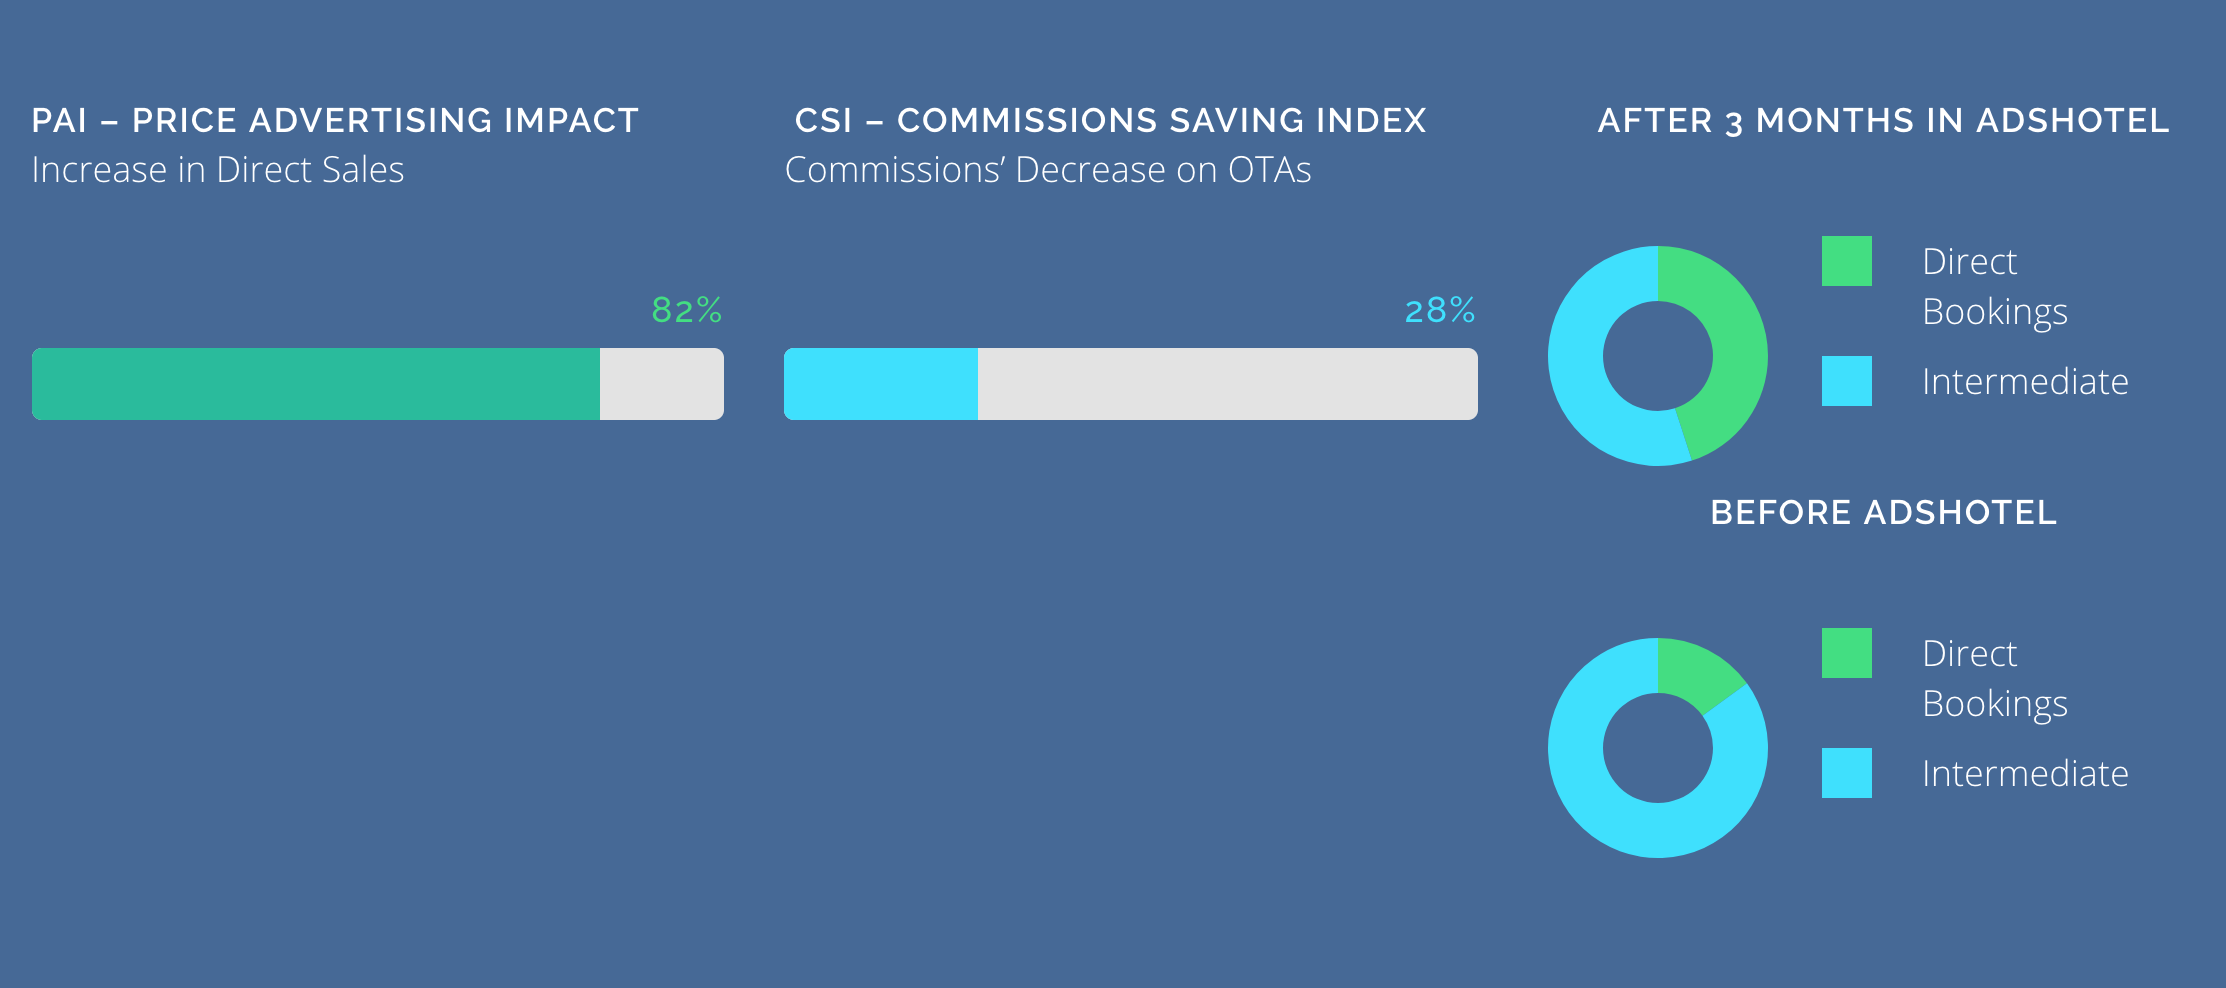Screen dimensions: 2226x988
Task: Click the gray unfilled part of the PAI bar
Action: tap(661, 384)
